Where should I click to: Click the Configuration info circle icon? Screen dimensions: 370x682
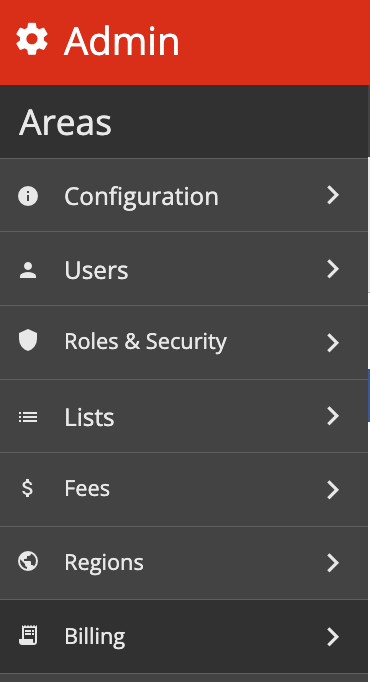[28, 196]
